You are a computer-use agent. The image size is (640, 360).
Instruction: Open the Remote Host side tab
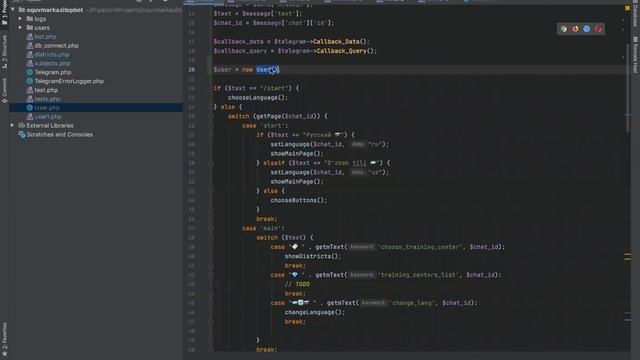(636, 55)
